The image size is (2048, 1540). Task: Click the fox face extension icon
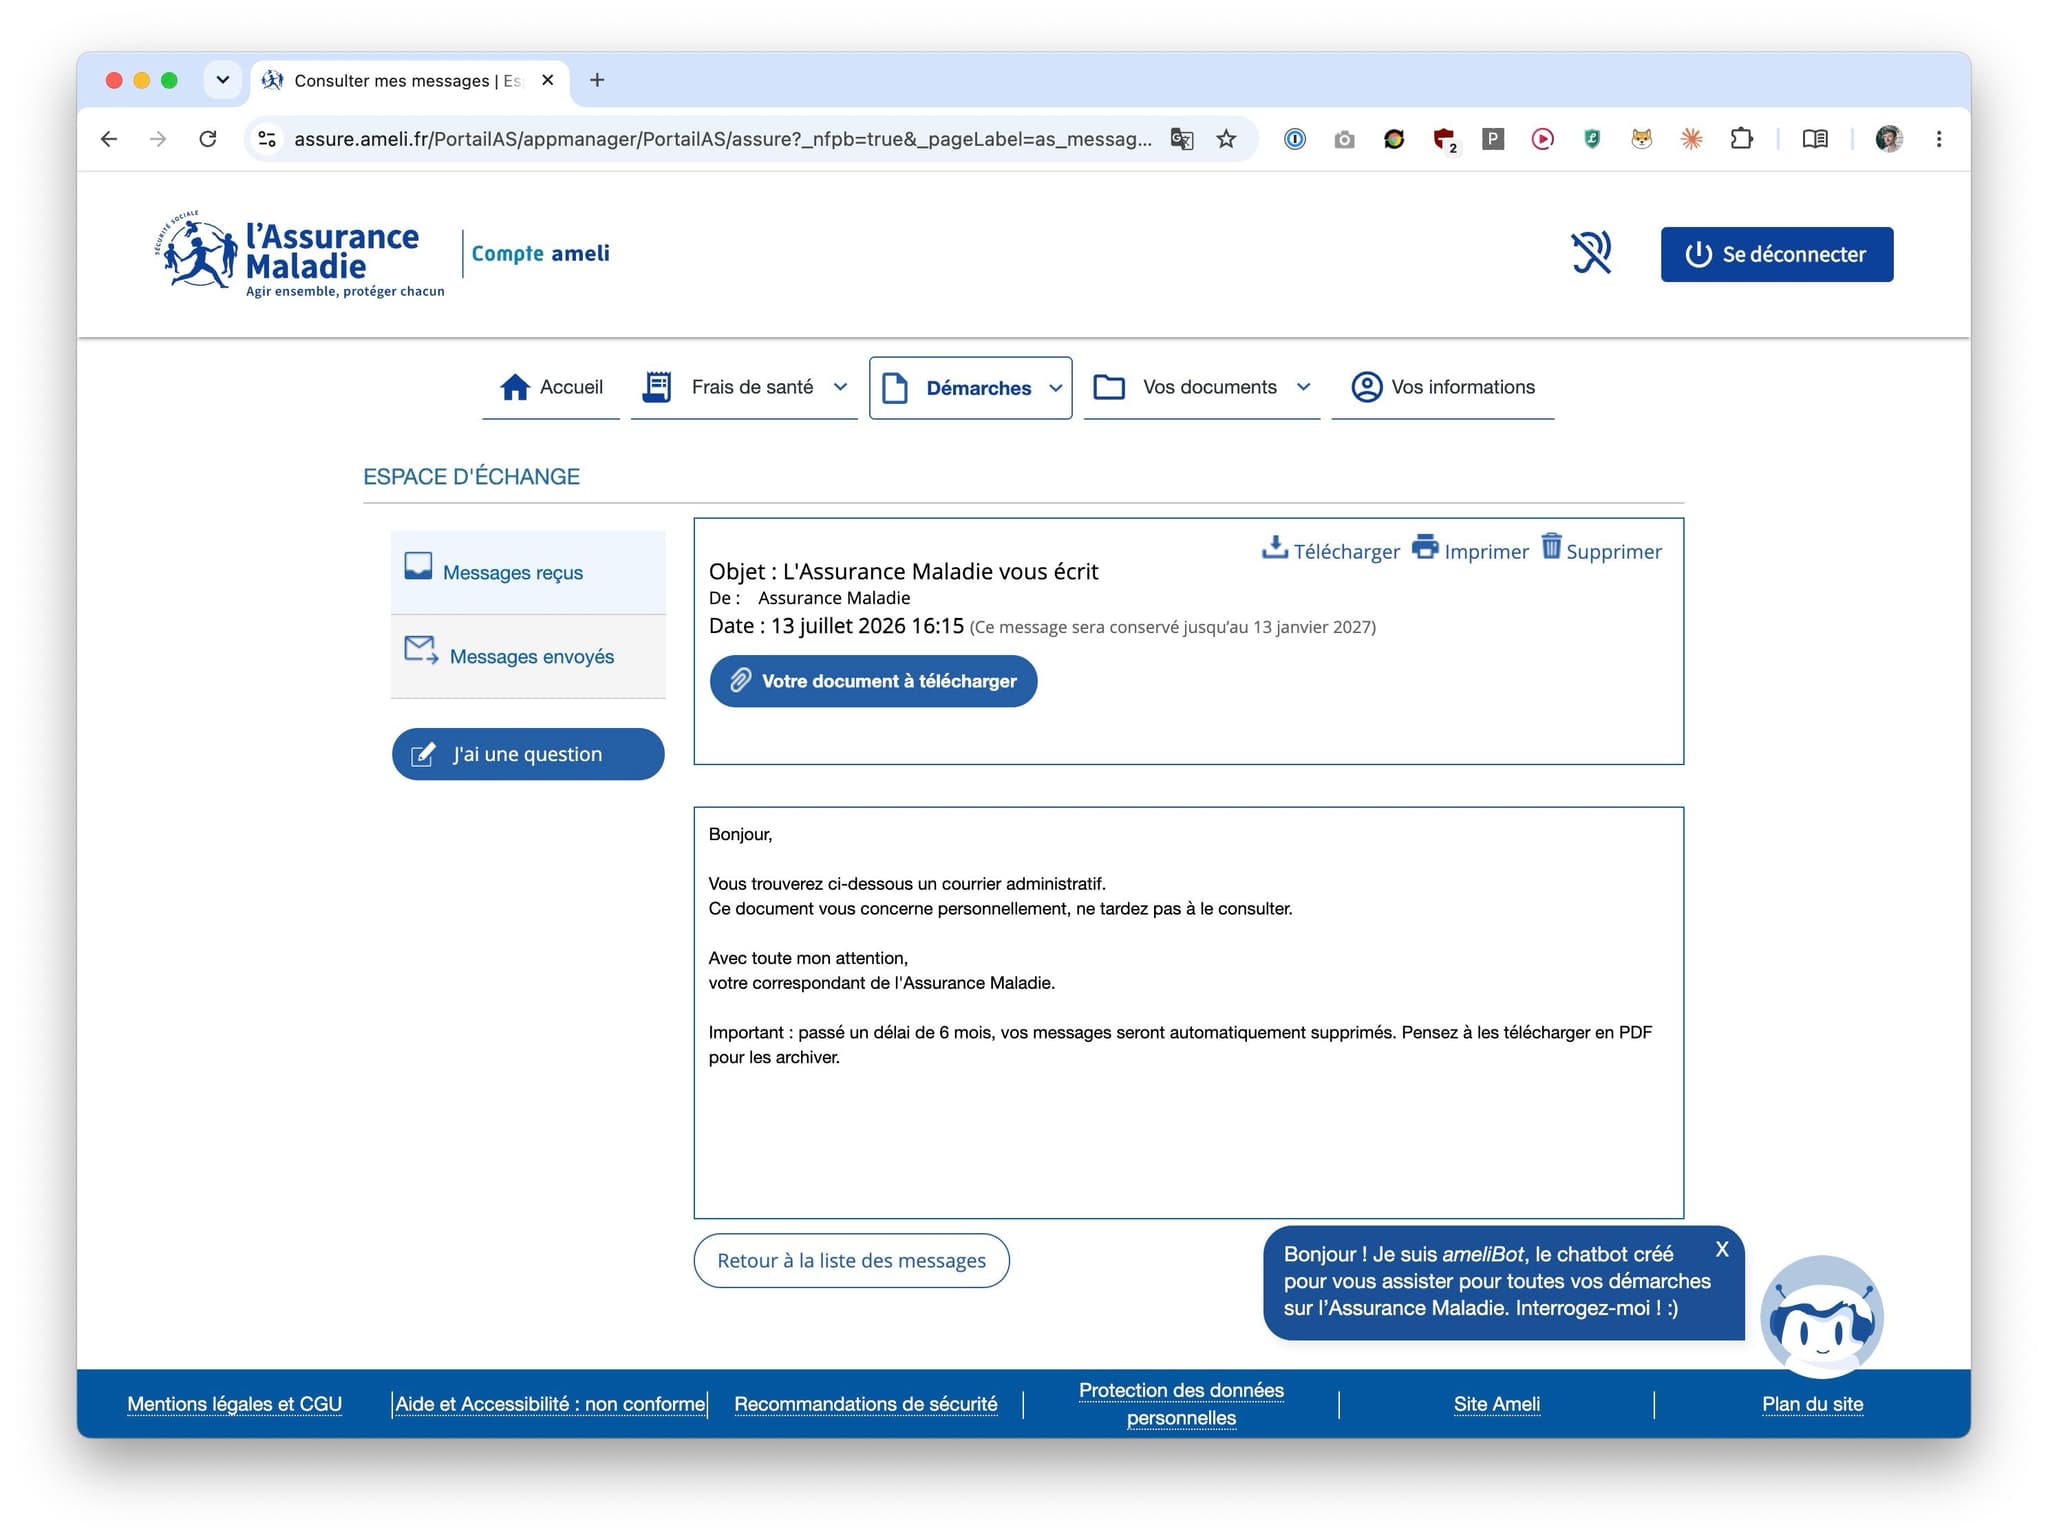click(x=1642, y=139)
